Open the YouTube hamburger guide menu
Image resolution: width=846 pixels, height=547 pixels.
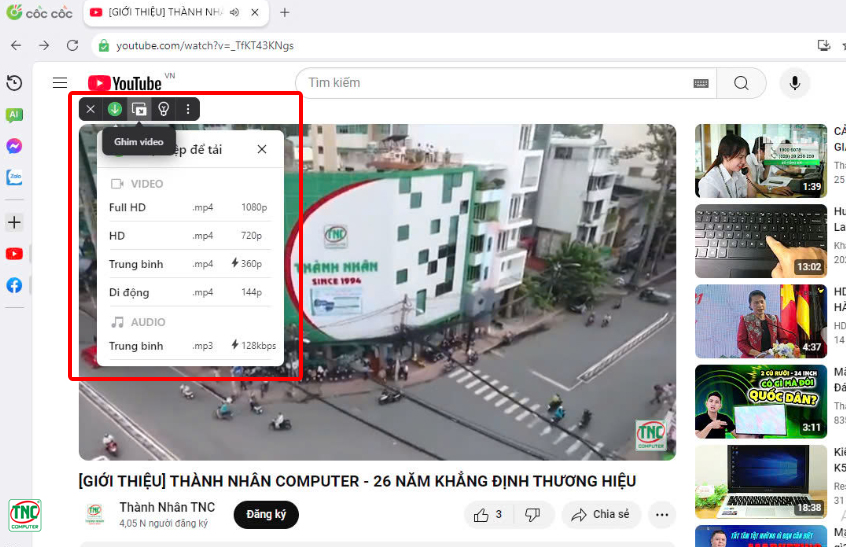coord(60,83)
